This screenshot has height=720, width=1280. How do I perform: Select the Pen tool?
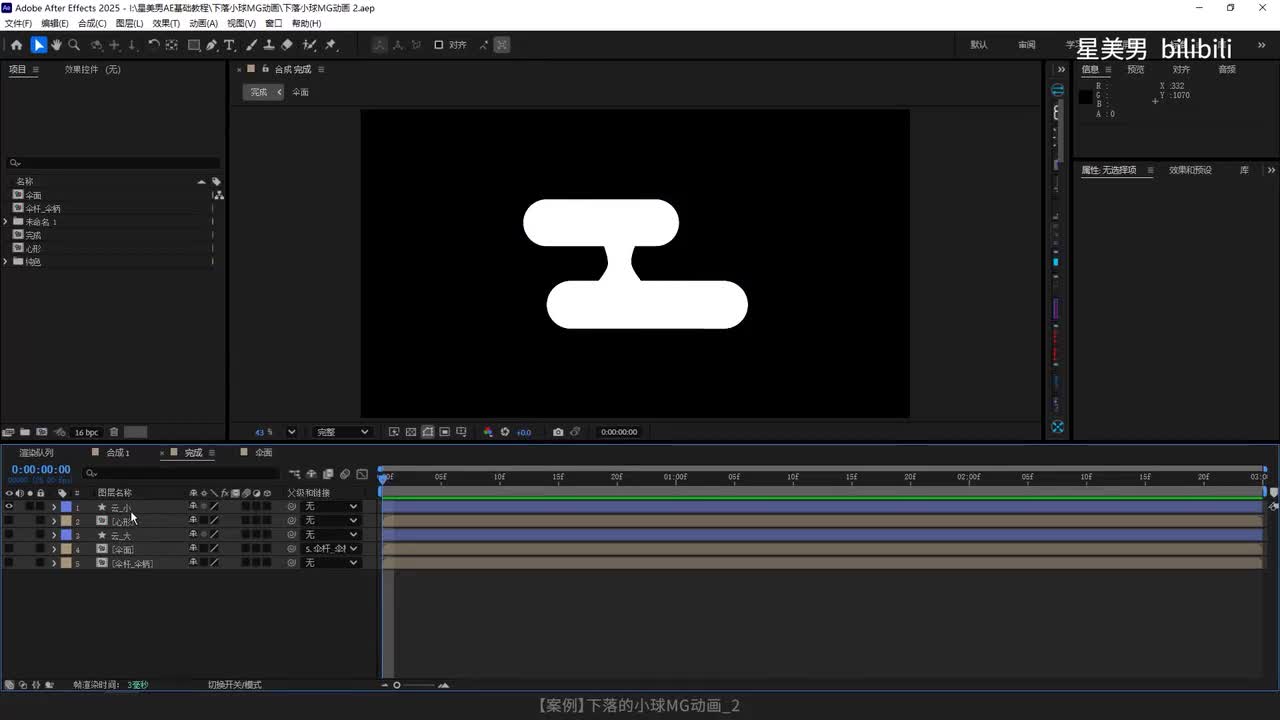pos(212,45)
